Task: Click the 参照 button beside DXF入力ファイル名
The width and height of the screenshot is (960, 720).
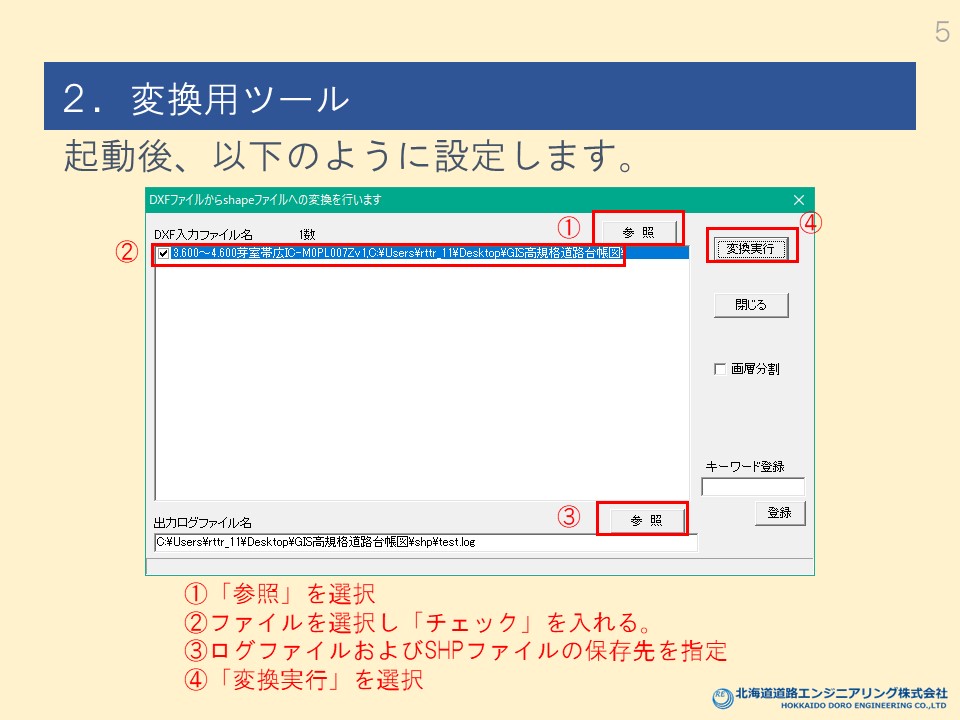Action: coord(638,232)
